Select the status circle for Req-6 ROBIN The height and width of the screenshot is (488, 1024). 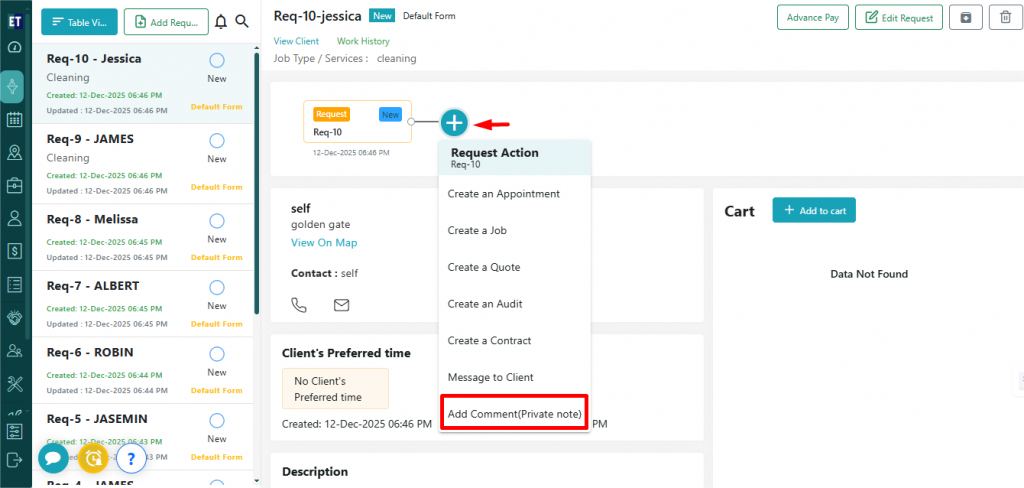[217, 354]
